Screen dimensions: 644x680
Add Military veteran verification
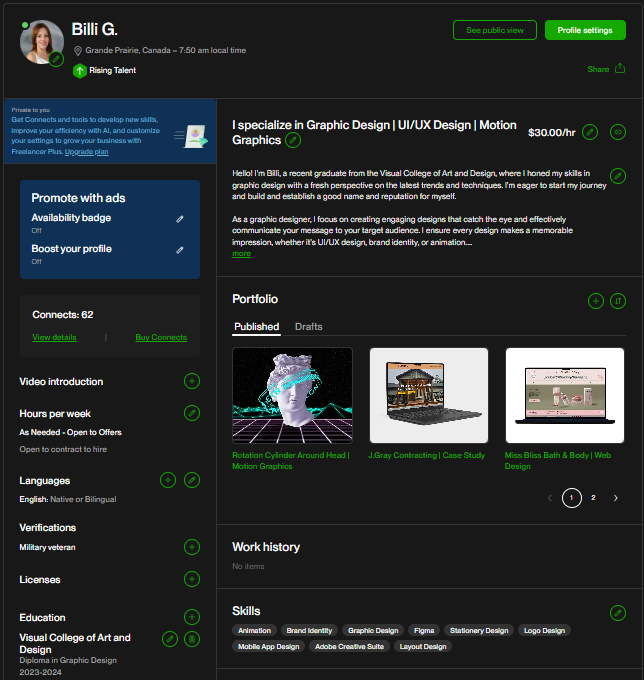coord(192,547)
